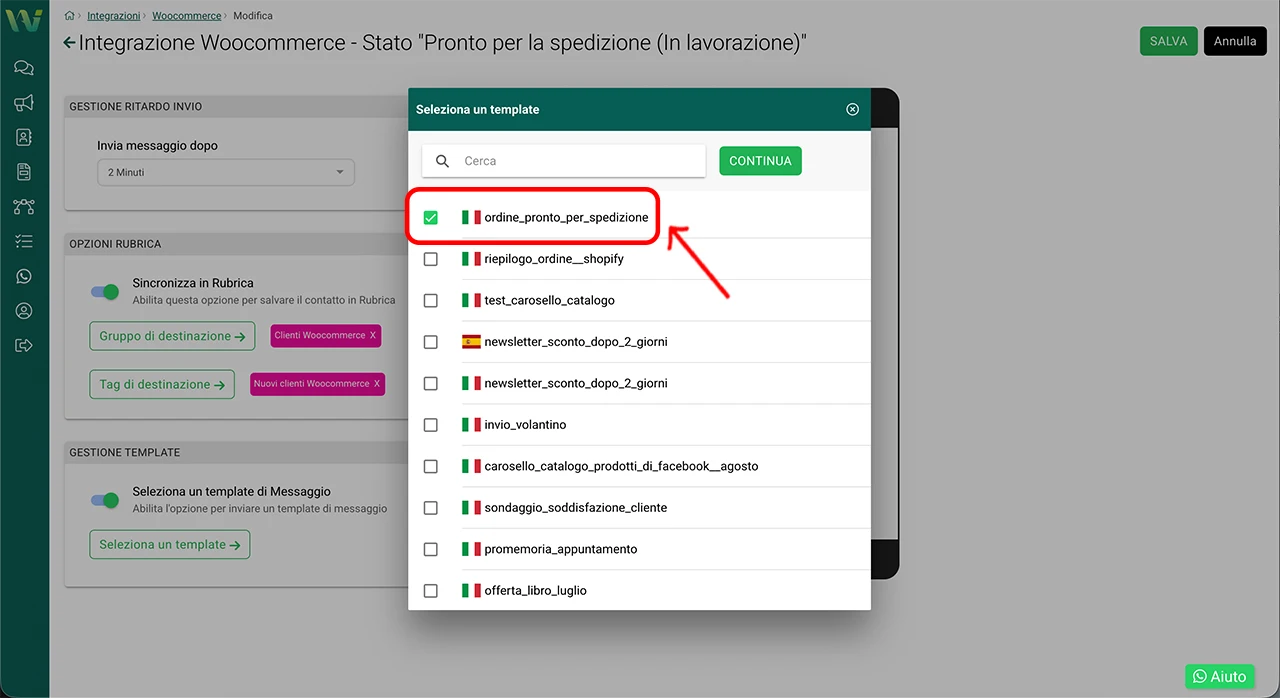Screen dimensions: 1280x698
Task: Open the chat conversations sidebar icon
Action: tap(24, 68)
